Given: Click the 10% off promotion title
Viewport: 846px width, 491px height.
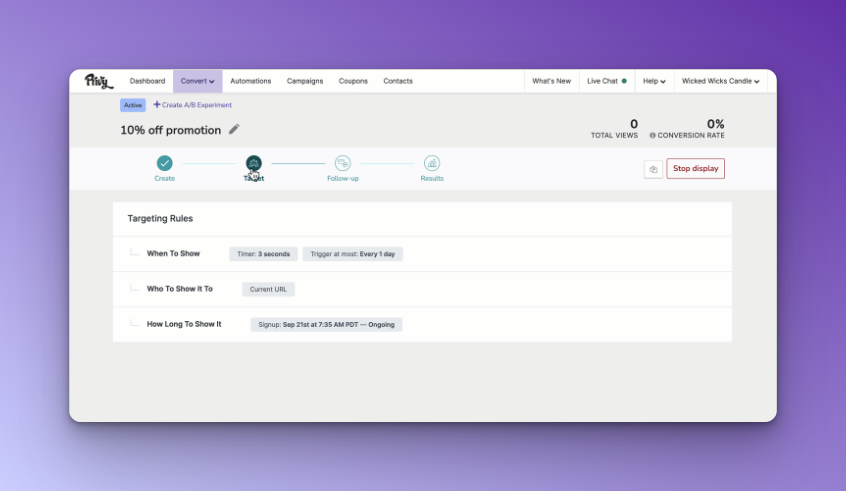Looking at the screenshot, I should (x=170, y=130).
